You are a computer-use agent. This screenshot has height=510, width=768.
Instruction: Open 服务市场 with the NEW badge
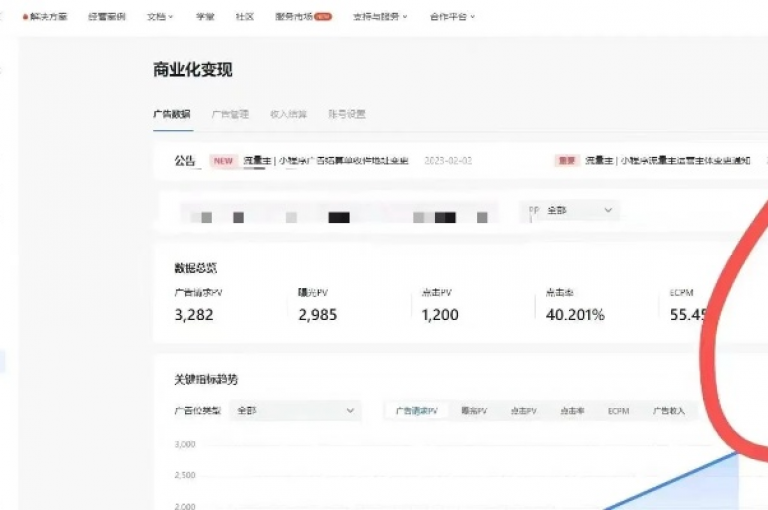303,17
